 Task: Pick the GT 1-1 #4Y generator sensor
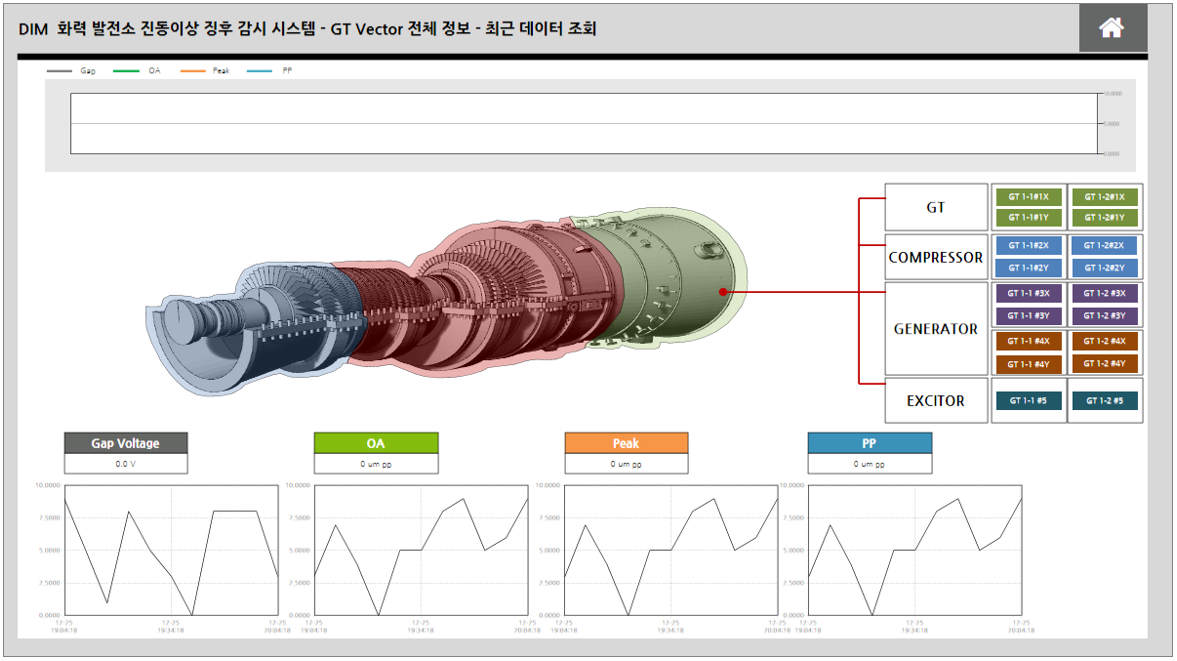coord(1028,364)
